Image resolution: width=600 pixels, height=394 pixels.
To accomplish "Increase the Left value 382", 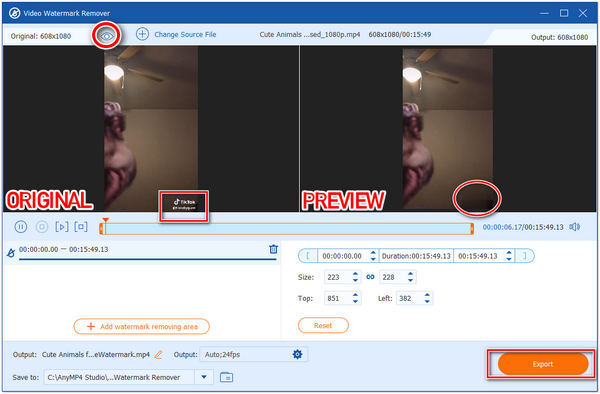I will (x=427, y=295).
